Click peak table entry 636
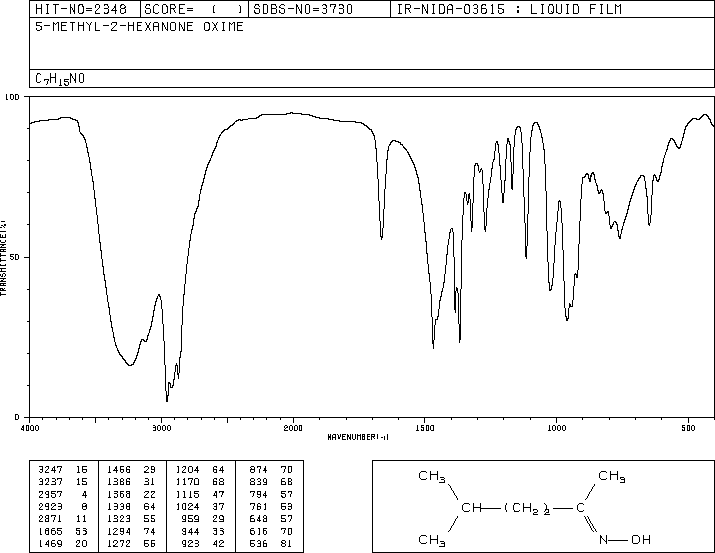715x553 pixels. [x=259, y=543]
